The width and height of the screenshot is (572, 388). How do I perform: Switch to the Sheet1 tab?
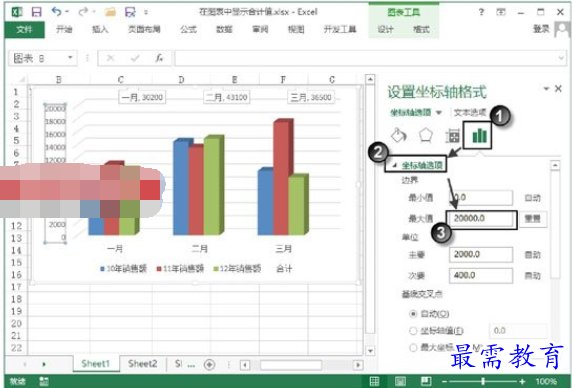(x=96, y=364)
